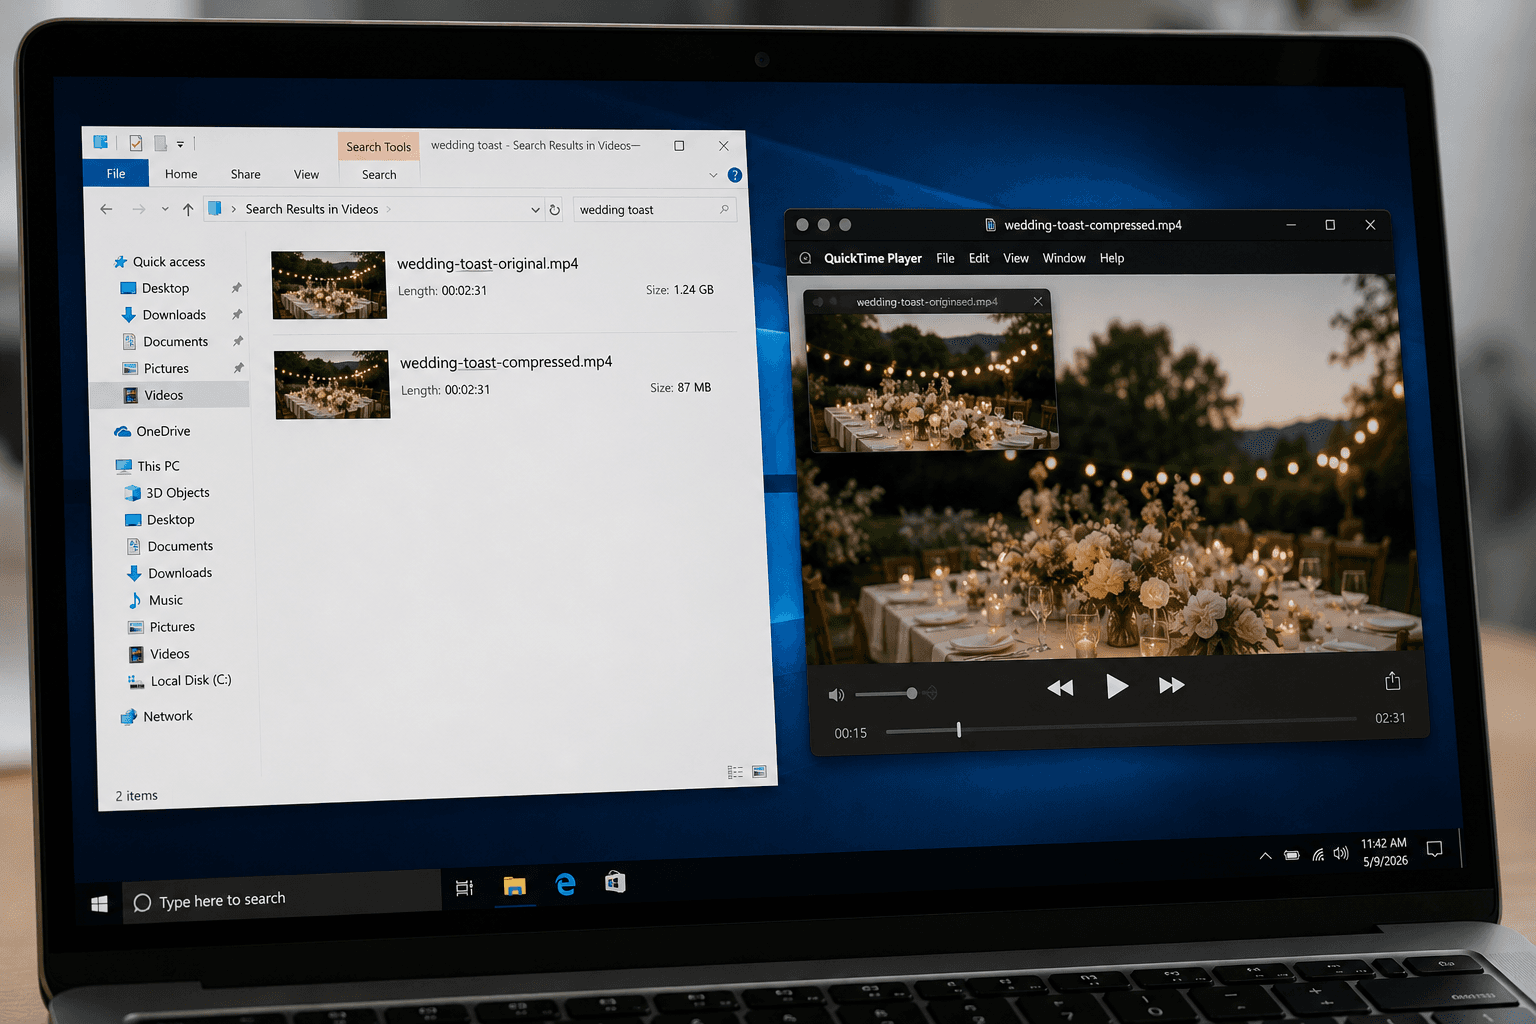Switch to the Share ribbon tab
The width and height of the screenshot is (1536, 1024).
(x=245, y=174)
